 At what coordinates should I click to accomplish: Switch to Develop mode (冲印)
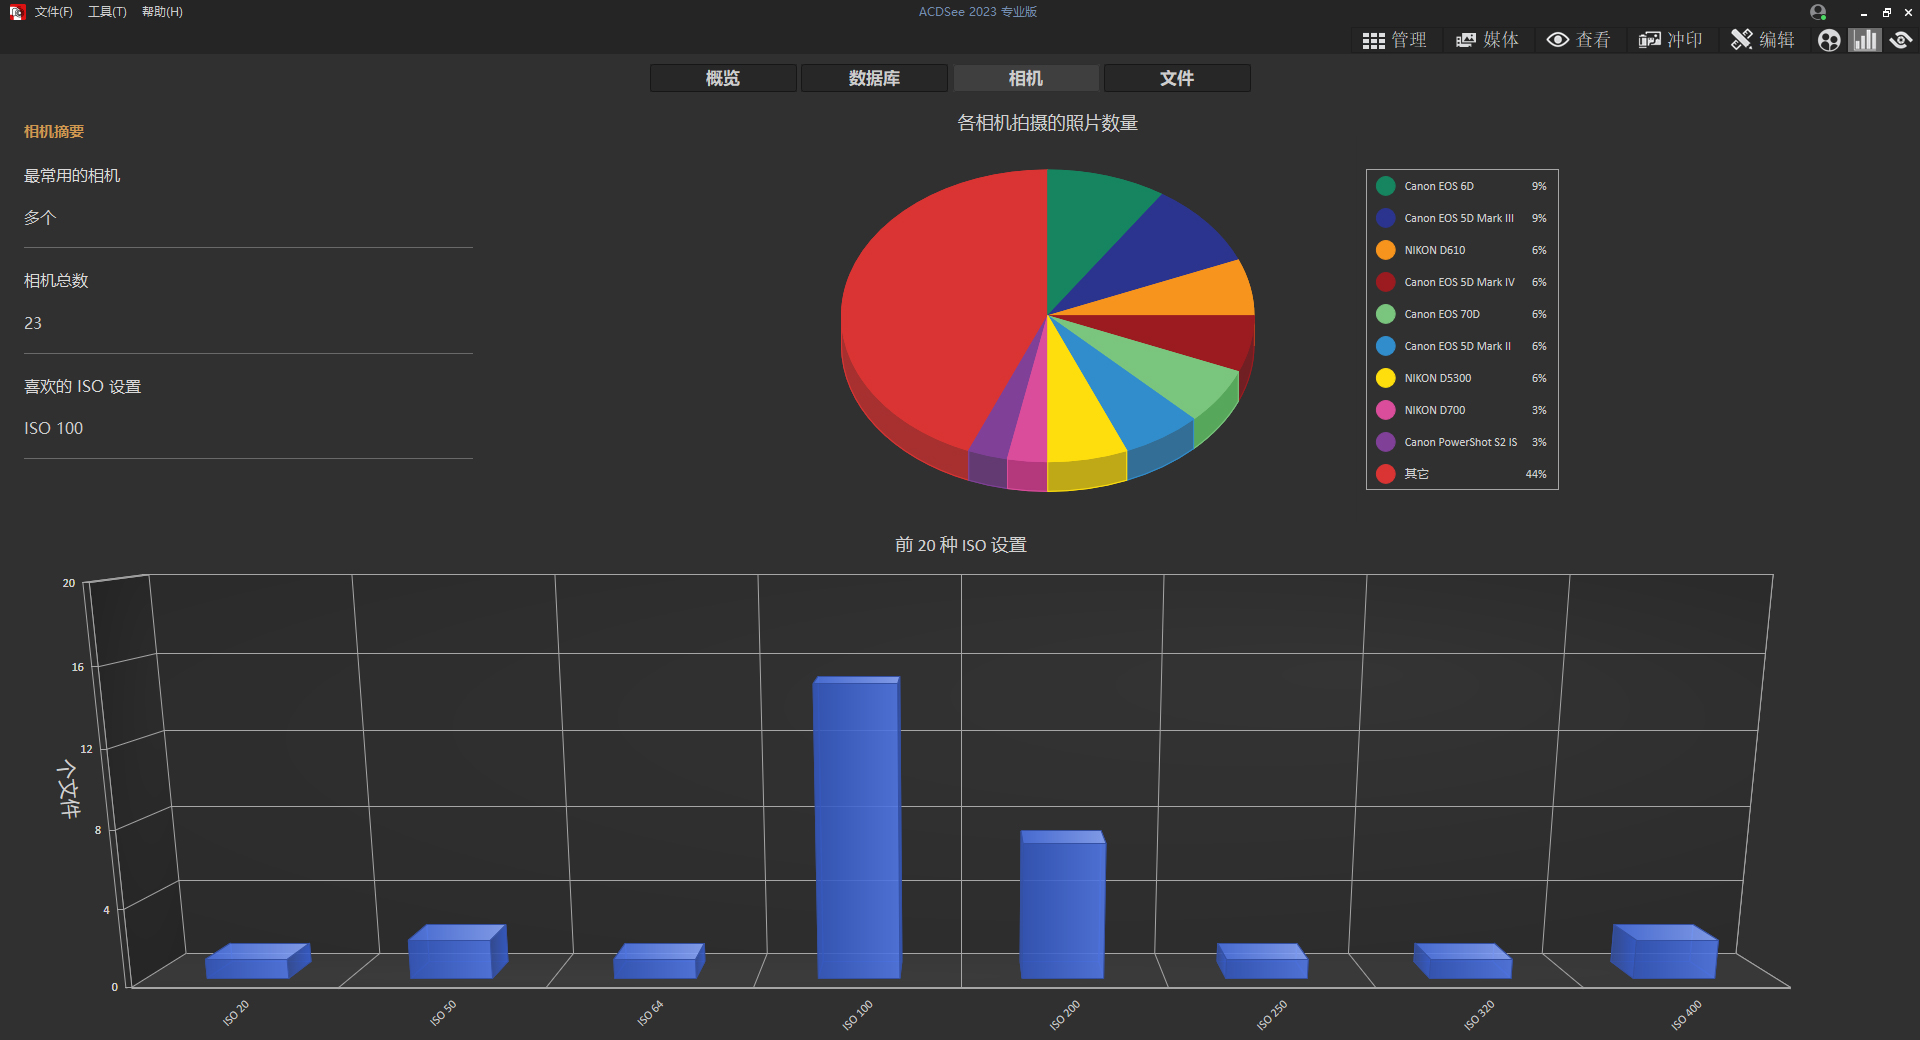[x=1671, y=40]
